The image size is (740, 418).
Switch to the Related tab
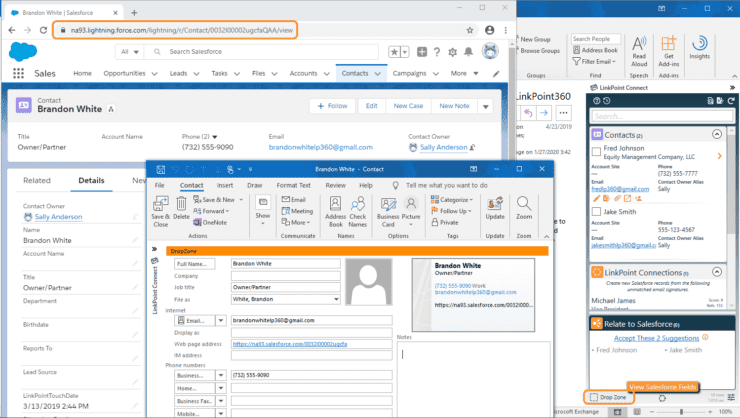[37, 180]
